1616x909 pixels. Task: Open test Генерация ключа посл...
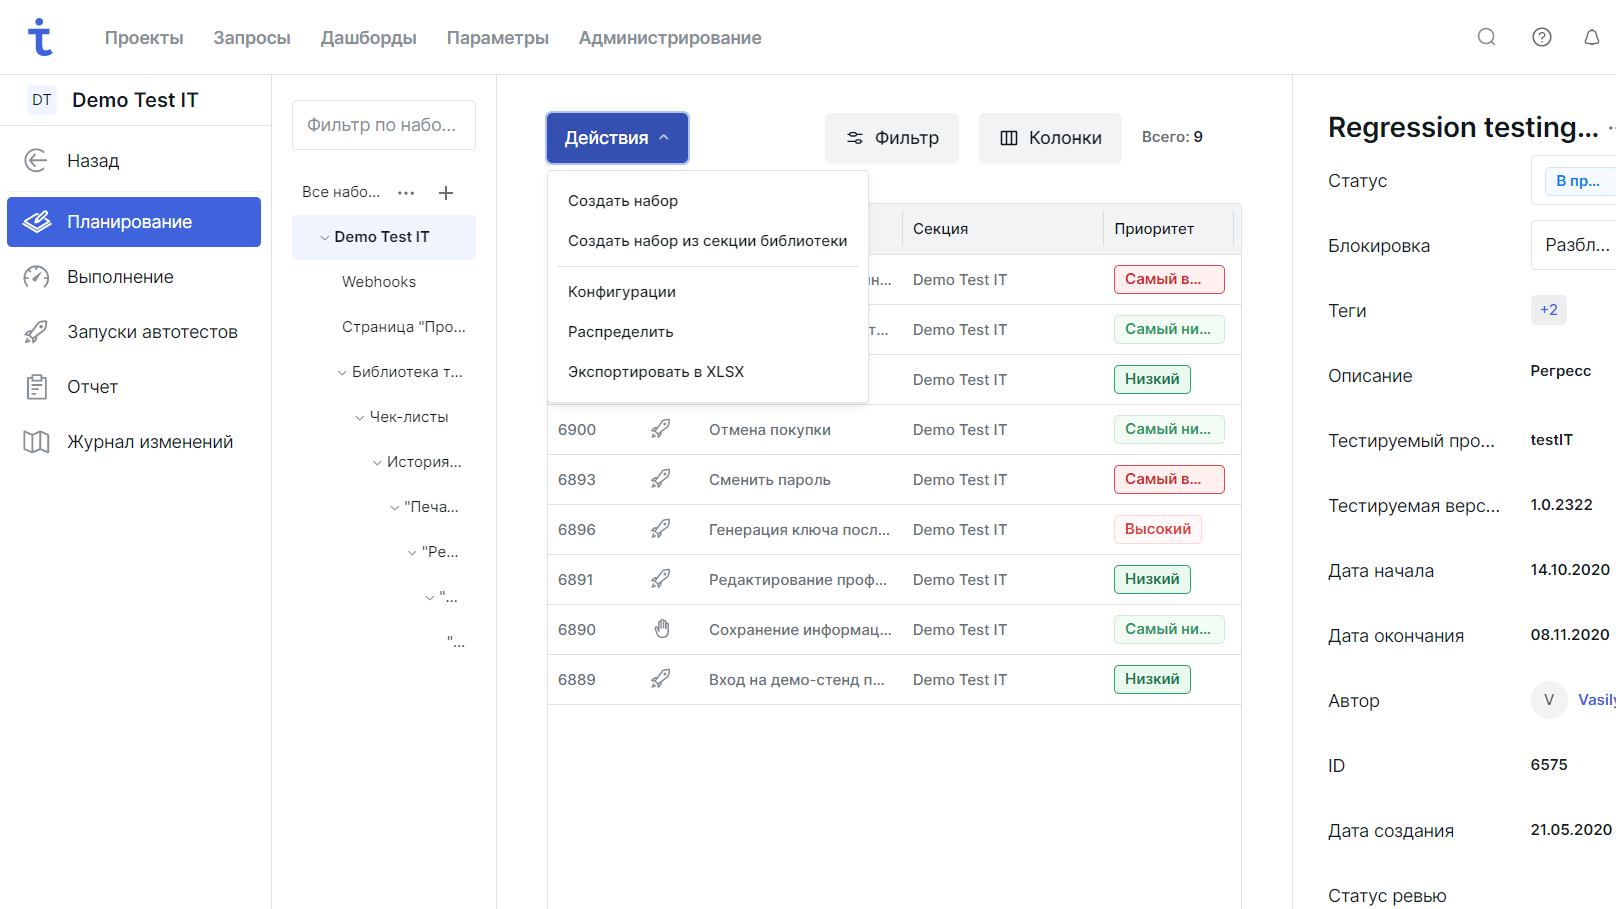point(799,530)
